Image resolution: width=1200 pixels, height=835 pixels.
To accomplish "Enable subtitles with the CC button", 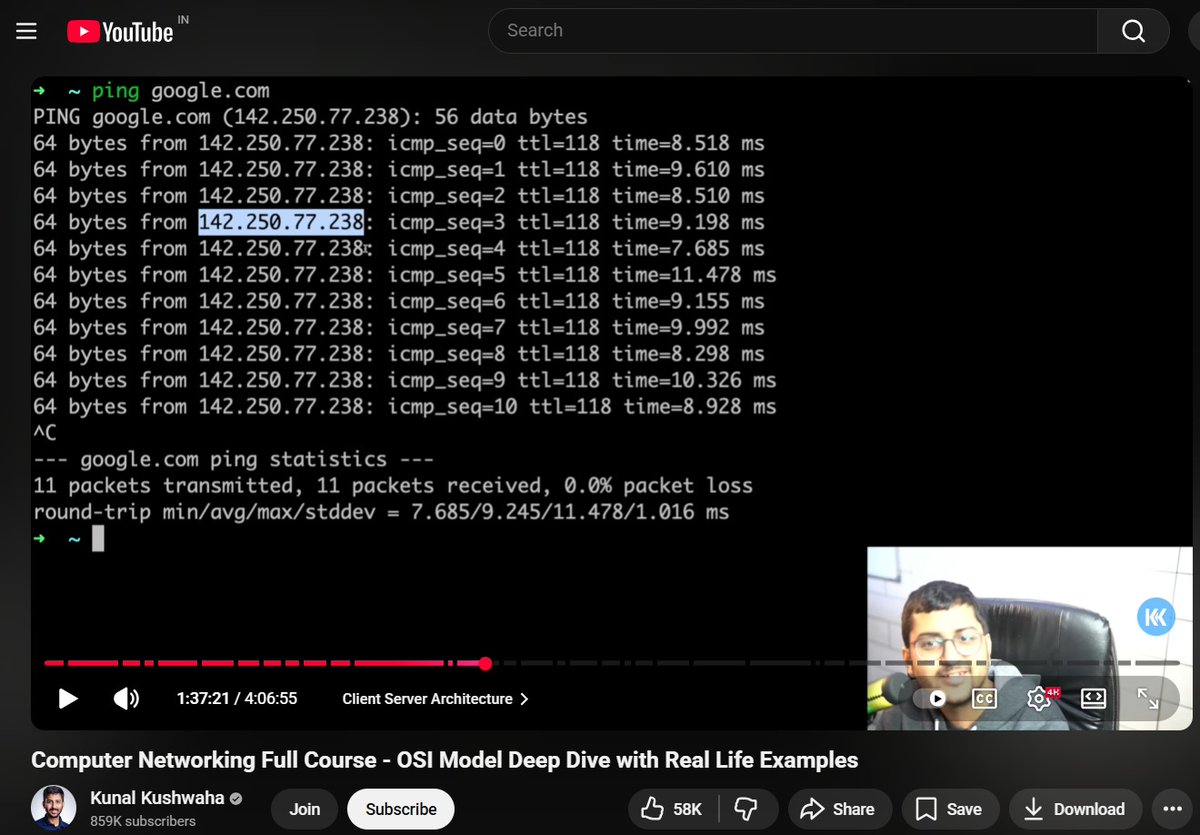I will click(x=984, y=698).
